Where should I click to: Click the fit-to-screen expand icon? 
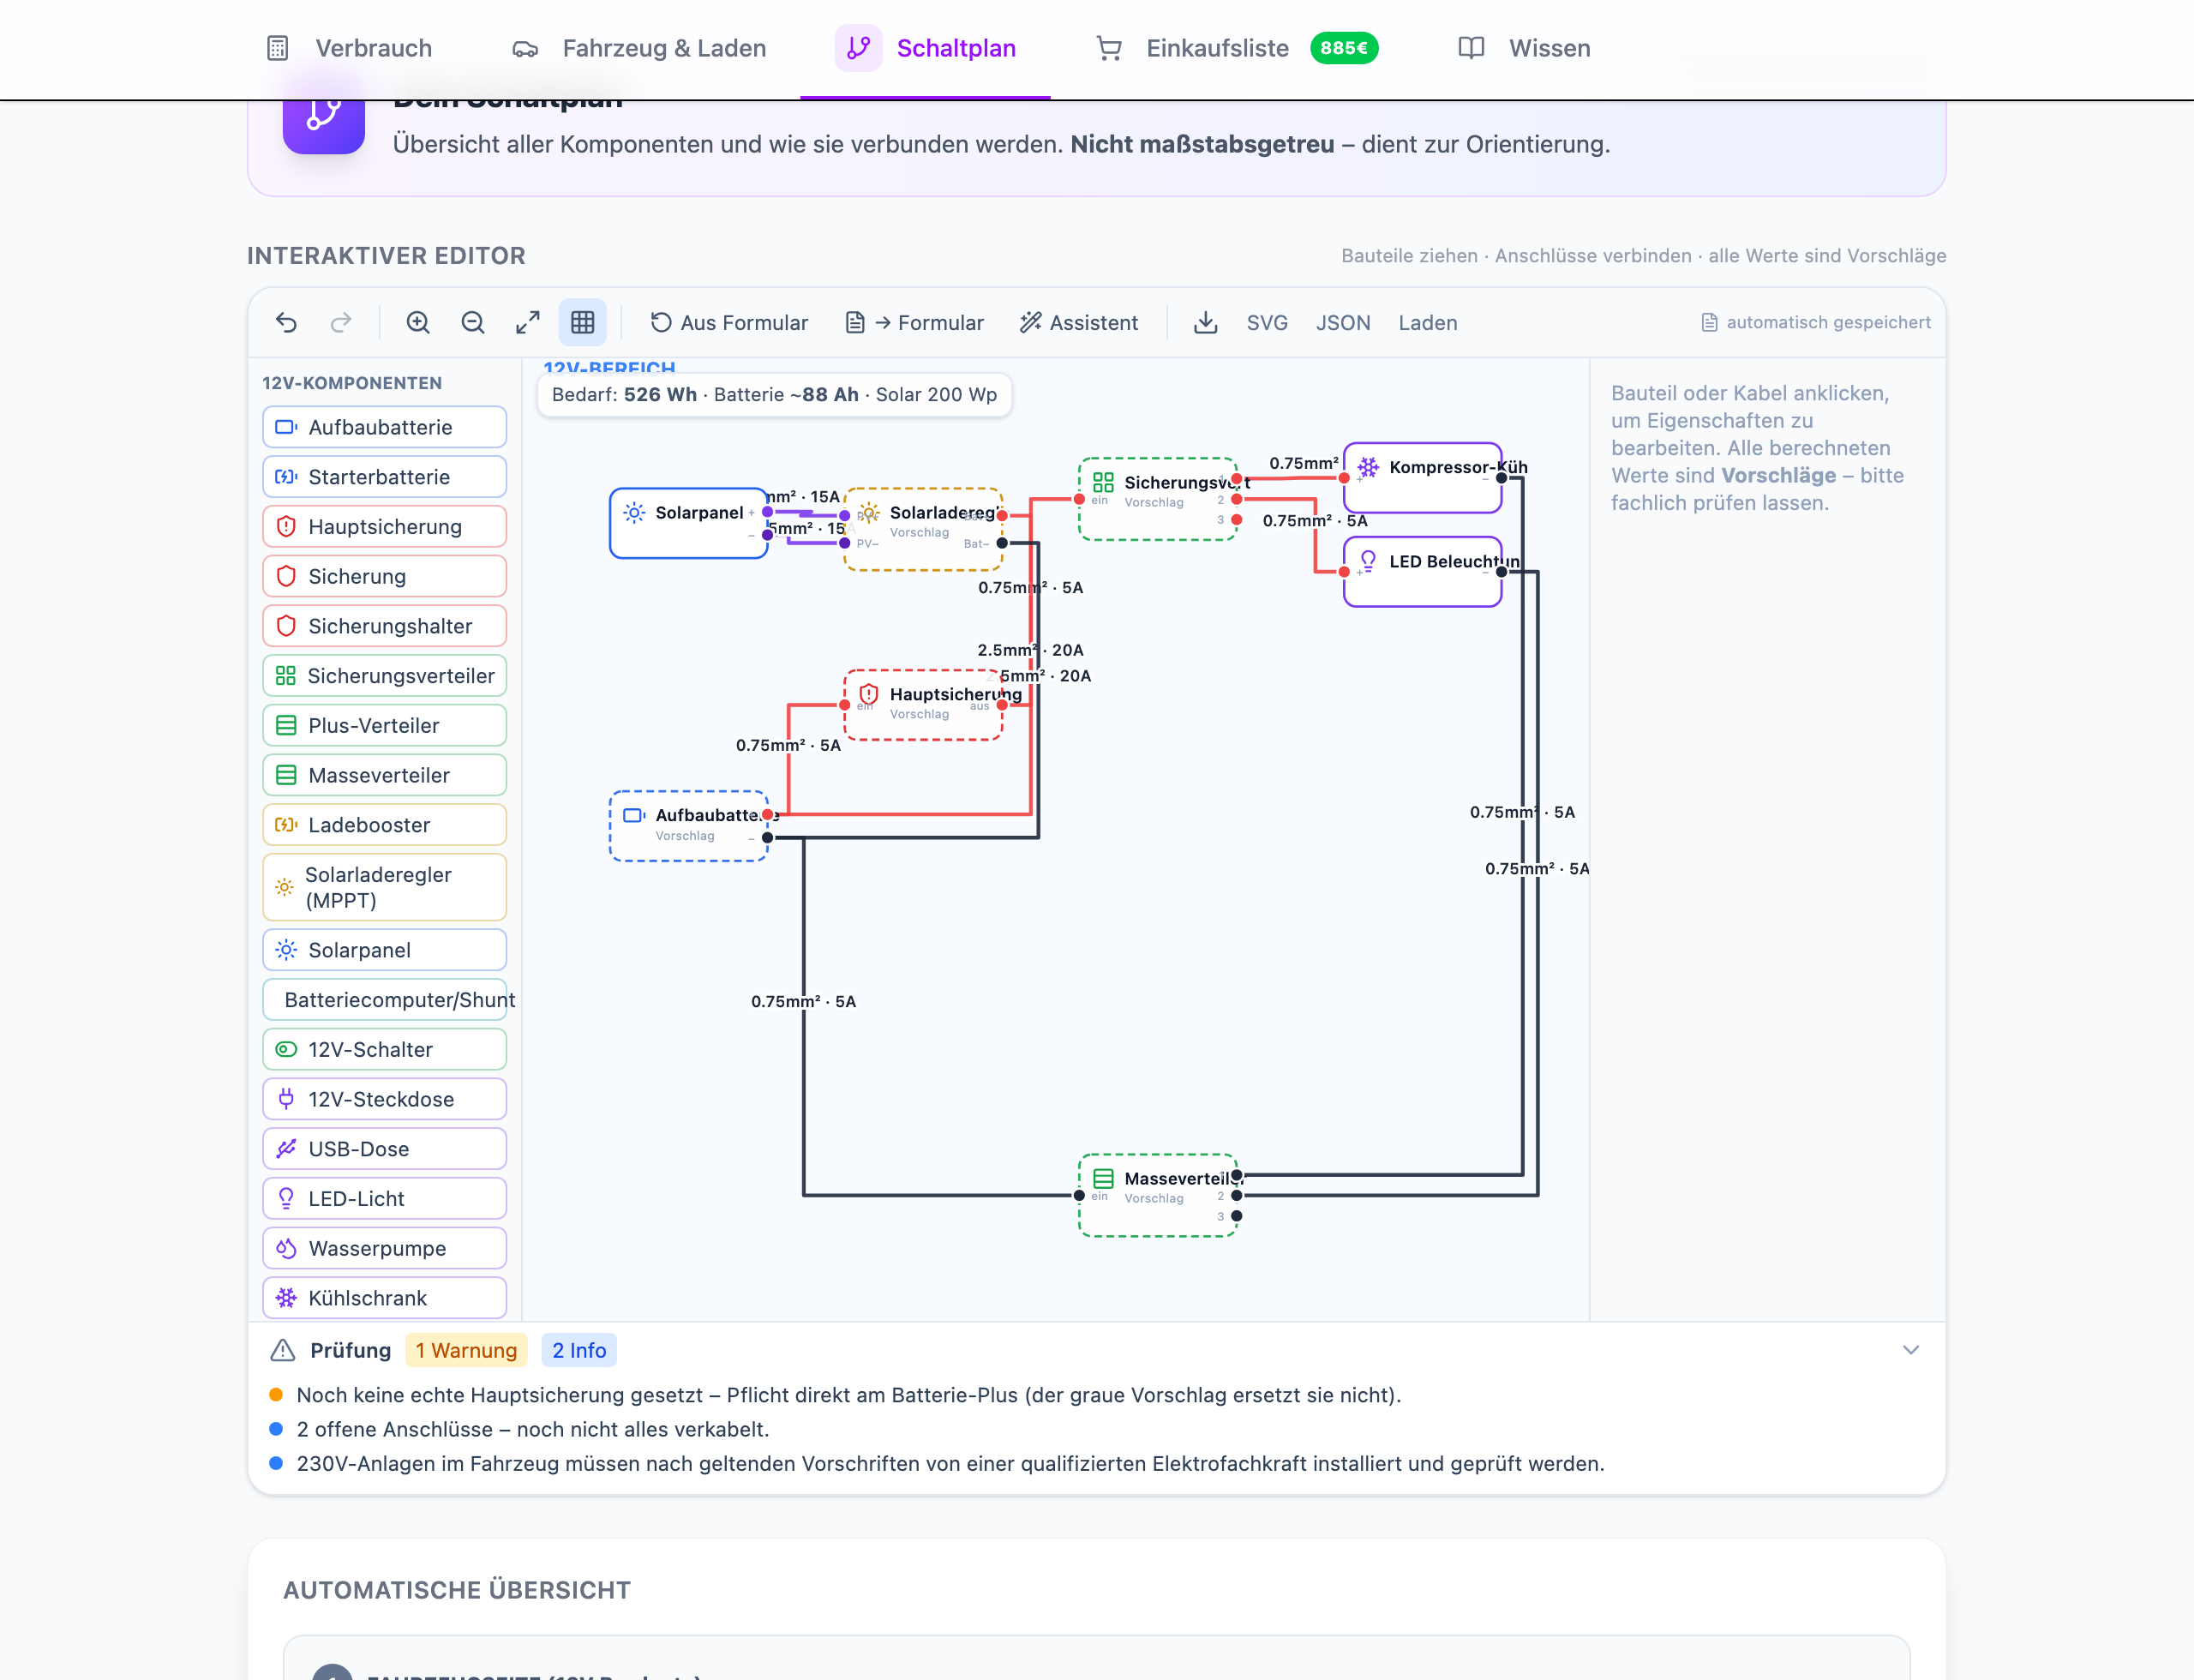pyautogui.click(x=528, y=322)
